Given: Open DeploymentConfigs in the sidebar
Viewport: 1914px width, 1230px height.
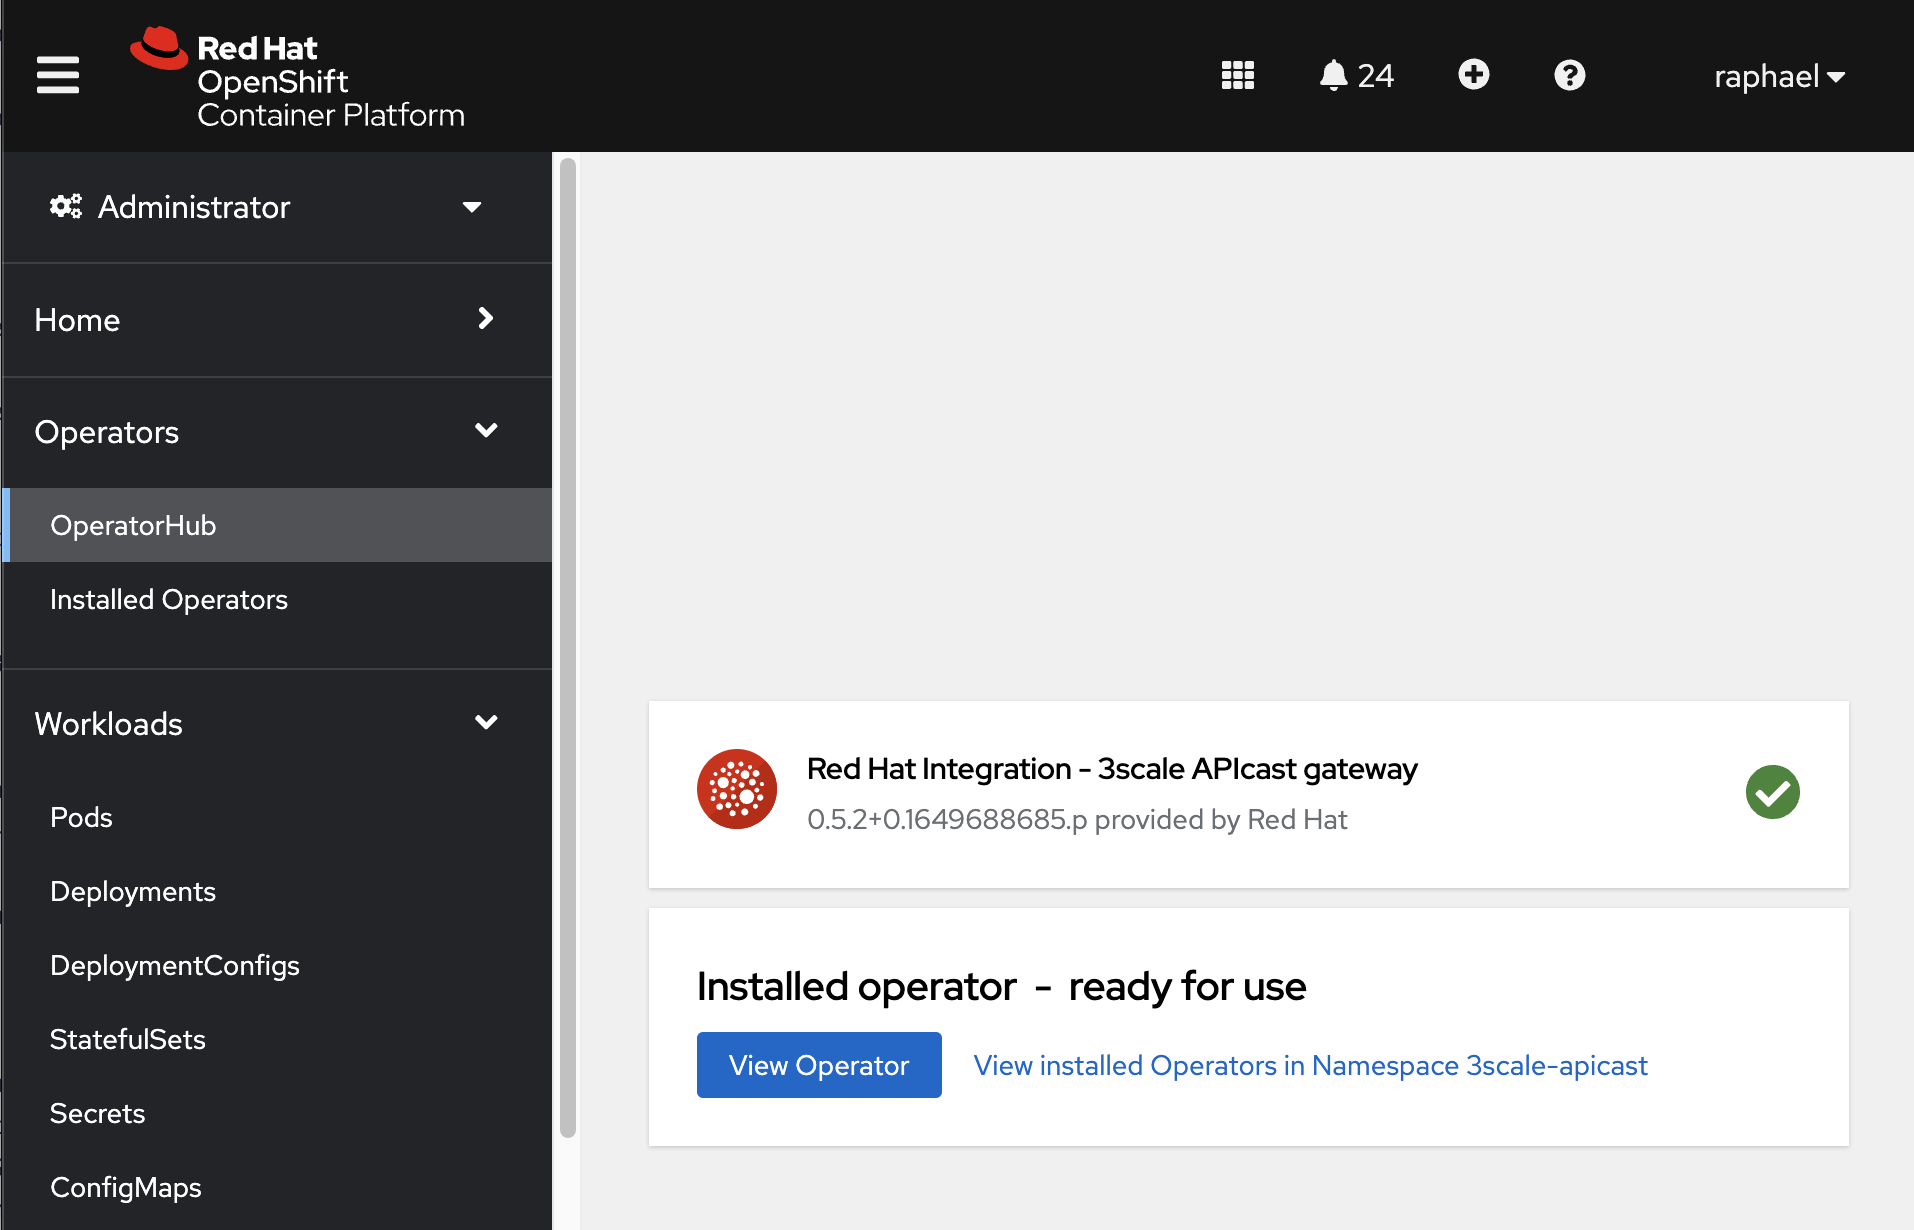Looking at the screenshot, I should [x=175, y=965].
